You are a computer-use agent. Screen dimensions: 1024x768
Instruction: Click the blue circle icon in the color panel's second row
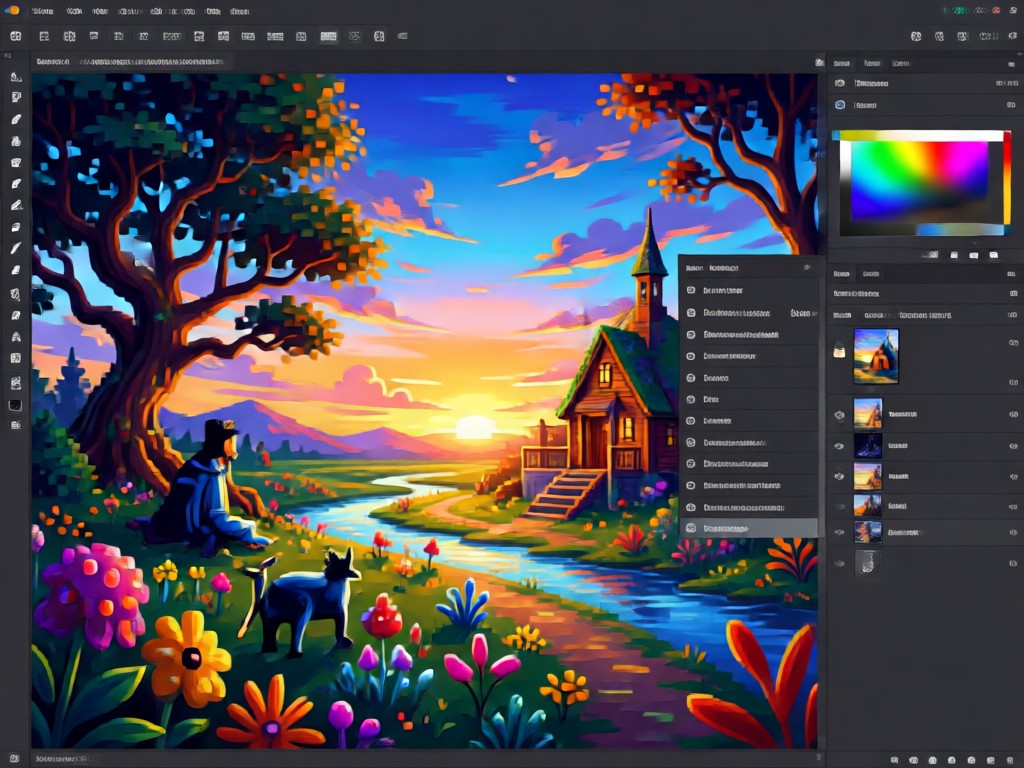pyautogui.click(x=840, y=104)
